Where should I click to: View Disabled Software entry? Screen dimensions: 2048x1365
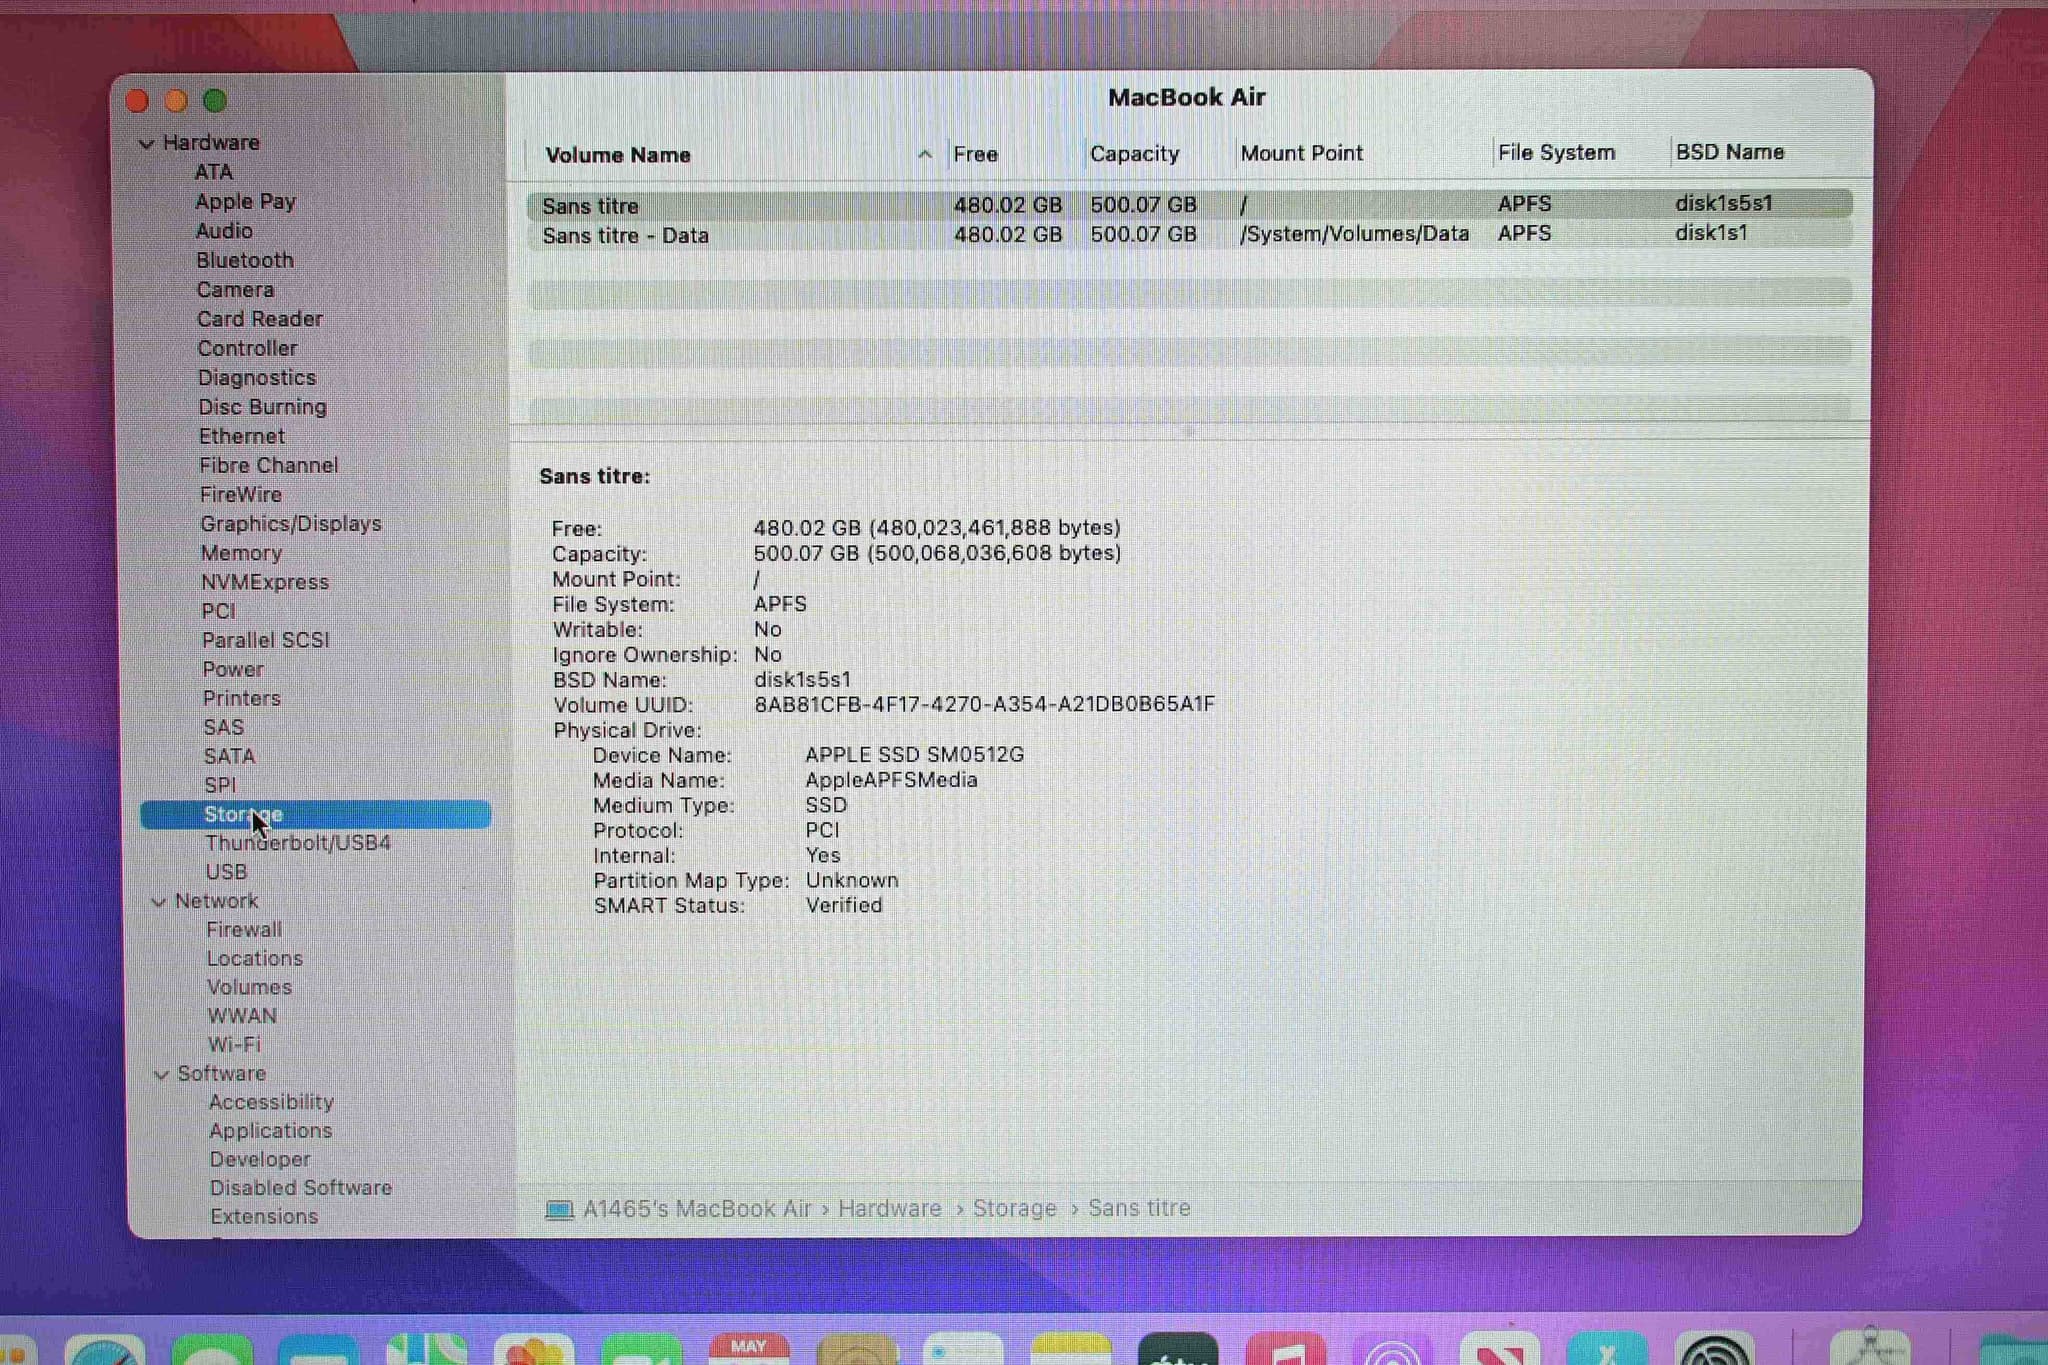[301, 1188]
